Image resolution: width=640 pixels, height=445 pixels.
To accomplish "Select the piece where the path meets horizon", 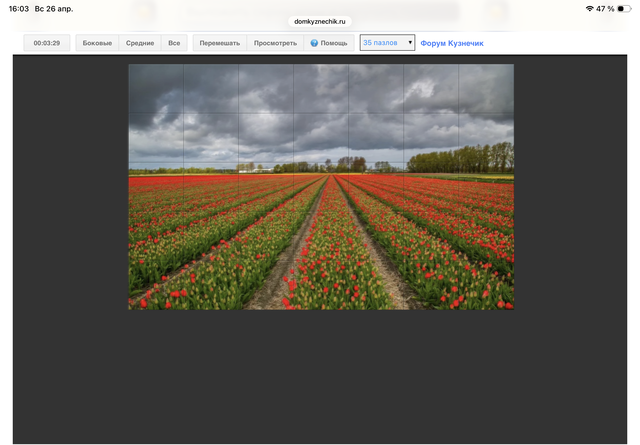I will point(321,186).
